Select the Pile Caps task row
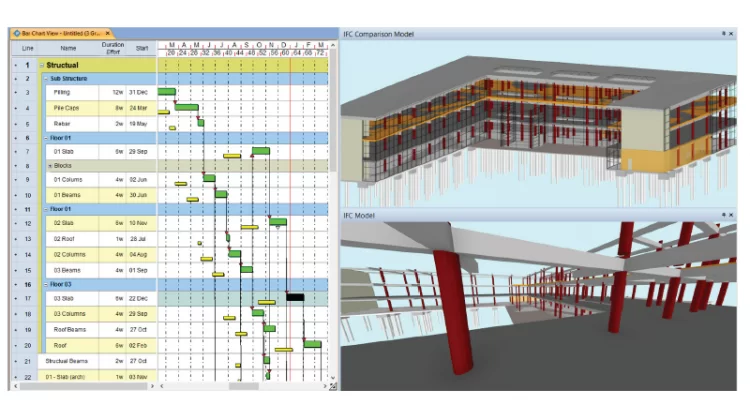 pyautogui.click(x=68, y=108)
